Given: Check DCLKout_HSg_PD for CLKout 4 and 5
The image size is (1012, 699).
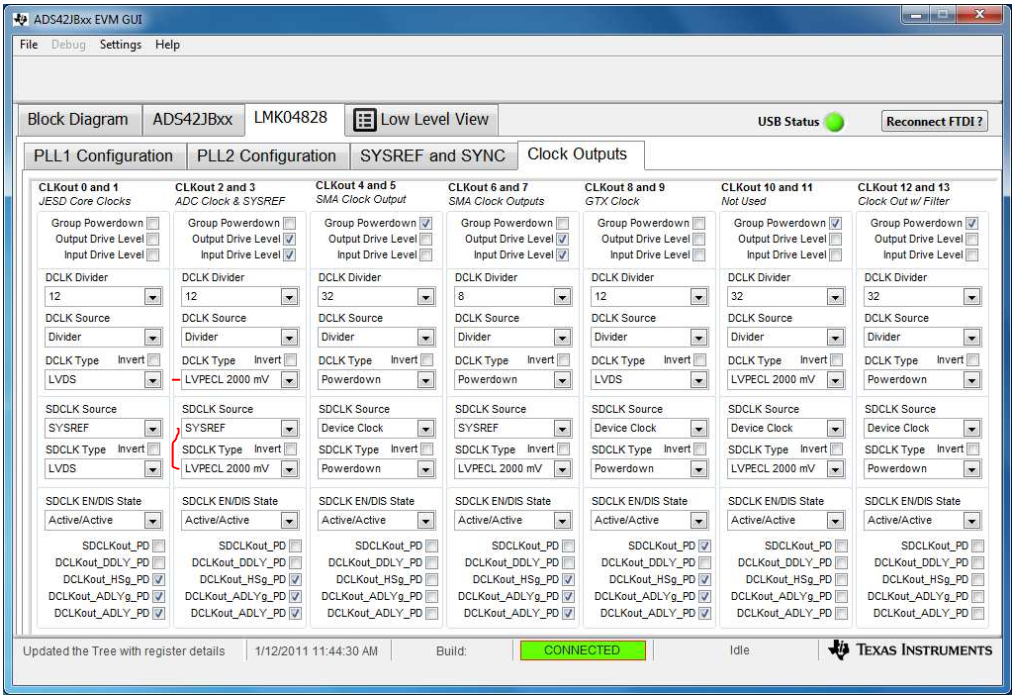Looking at the screenshot, I should point(432,580).
